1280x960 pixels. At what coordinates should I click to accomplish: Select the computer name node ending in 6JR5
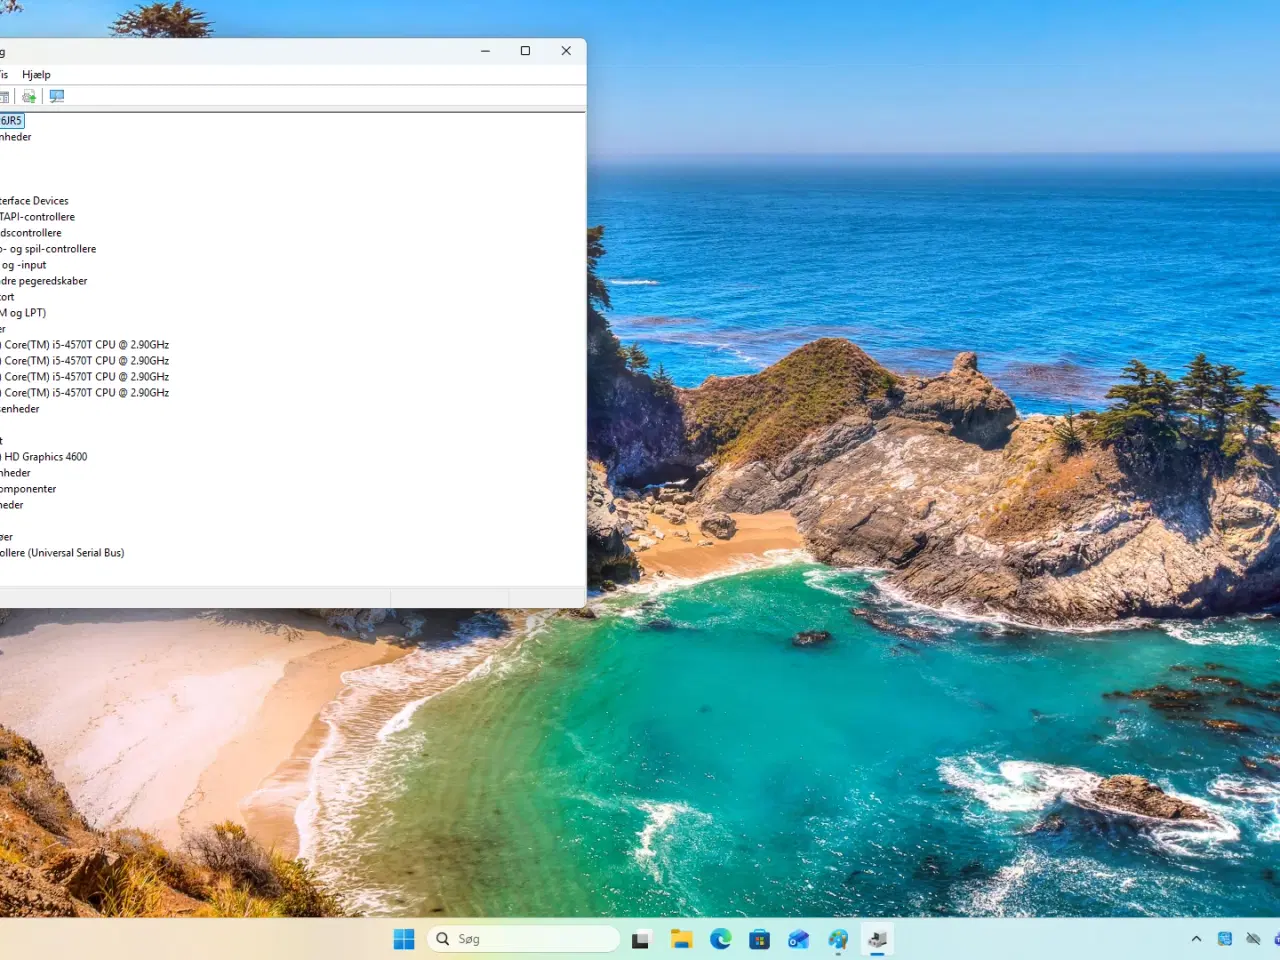pos(11,120)
